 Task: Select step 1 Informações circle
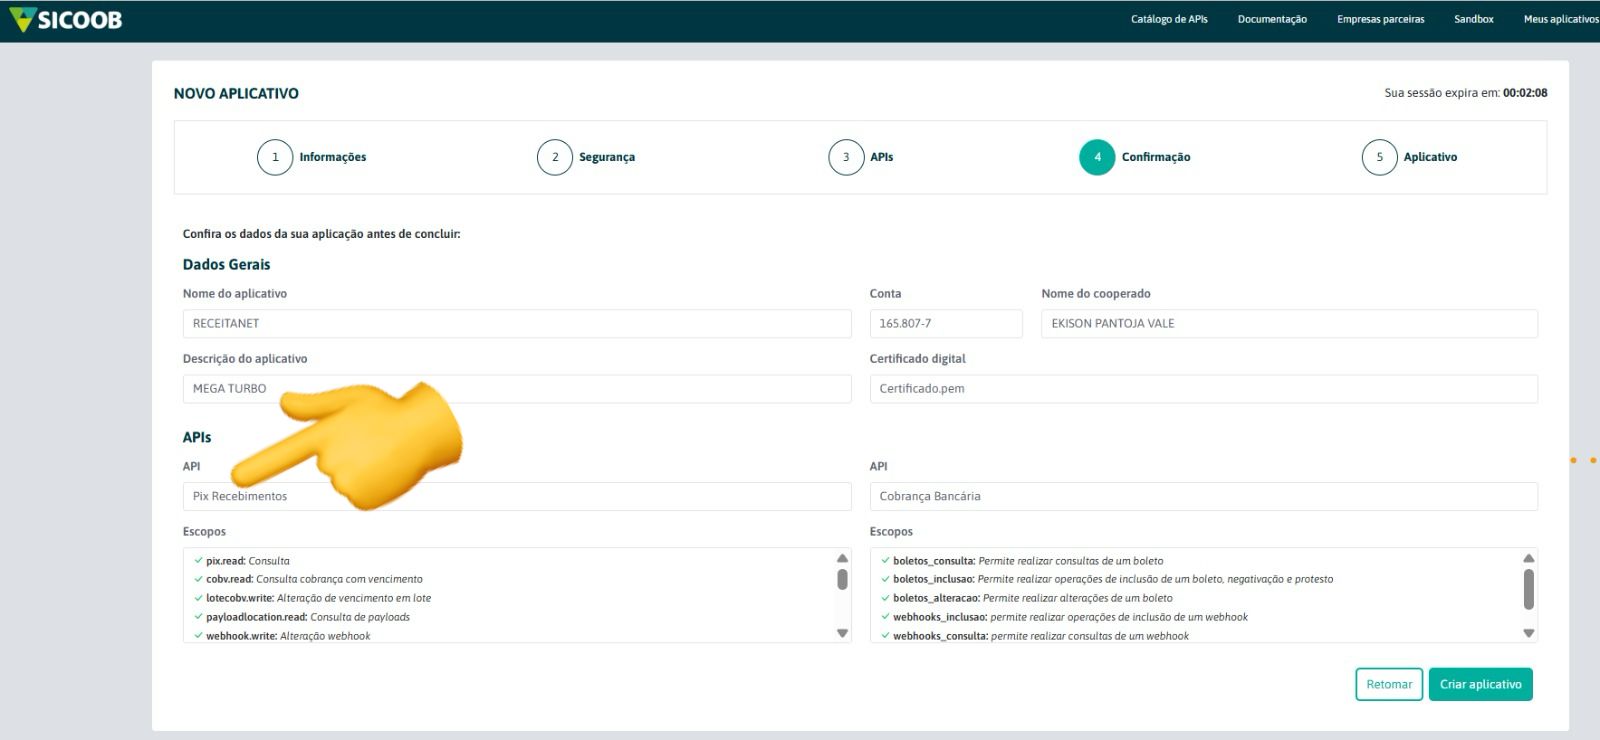275,157
